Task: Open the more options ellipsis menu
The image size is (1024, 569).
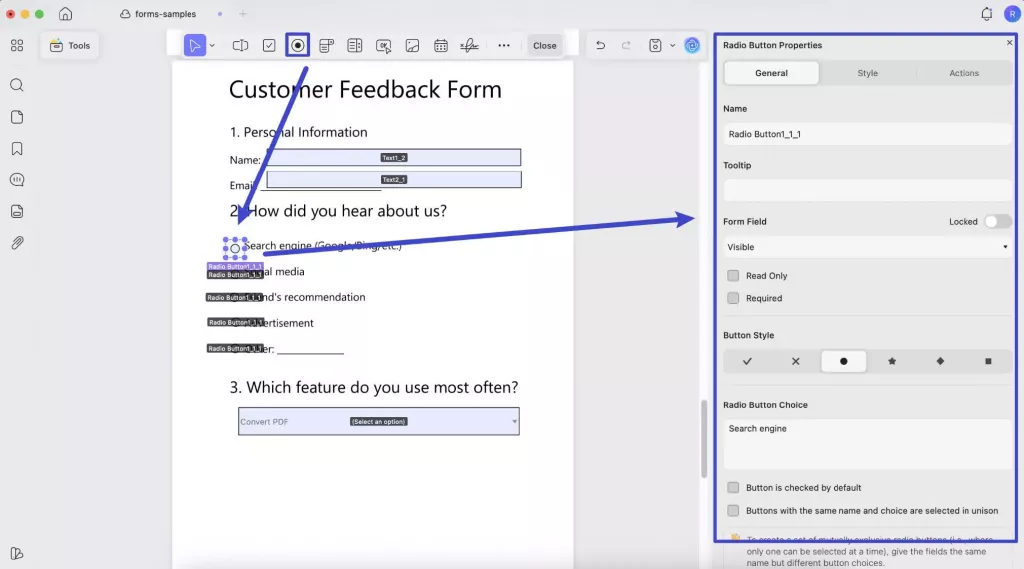Action: (504, 45)
